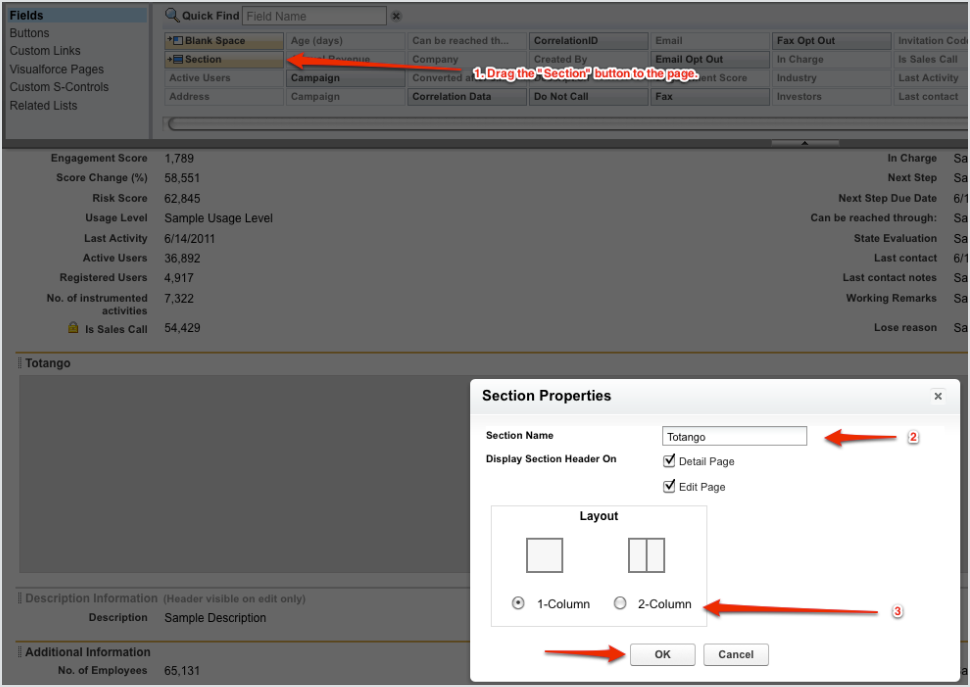
Task: Pick the Fax Opt Out palette field
Action: pyautogui.click(x=831, y=41)
